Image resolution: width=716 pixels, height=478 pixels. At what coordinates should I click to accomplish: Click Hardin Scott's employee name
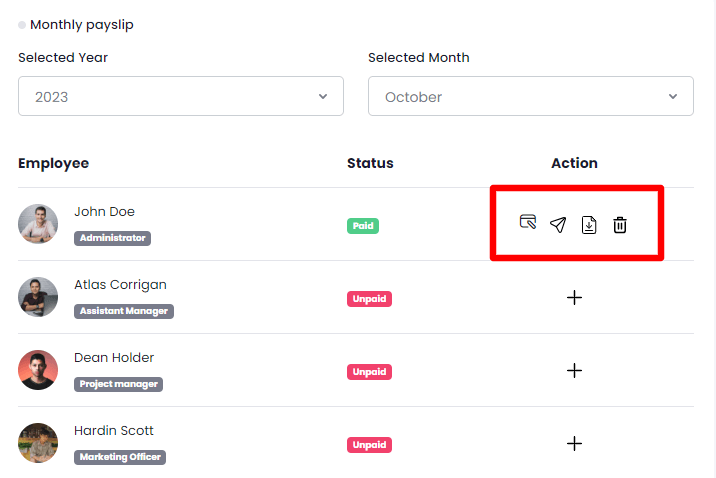tap(114, 431)
